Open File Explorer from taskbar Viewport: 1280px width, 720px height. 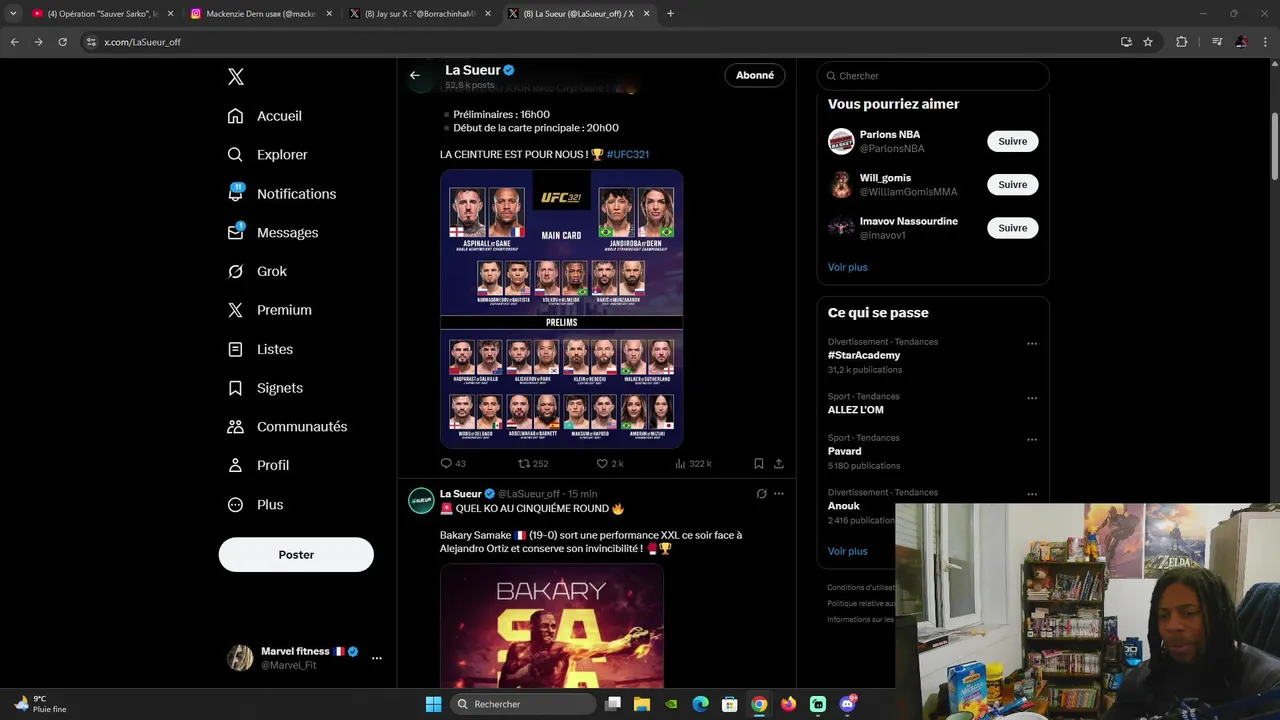coord(642,704)
